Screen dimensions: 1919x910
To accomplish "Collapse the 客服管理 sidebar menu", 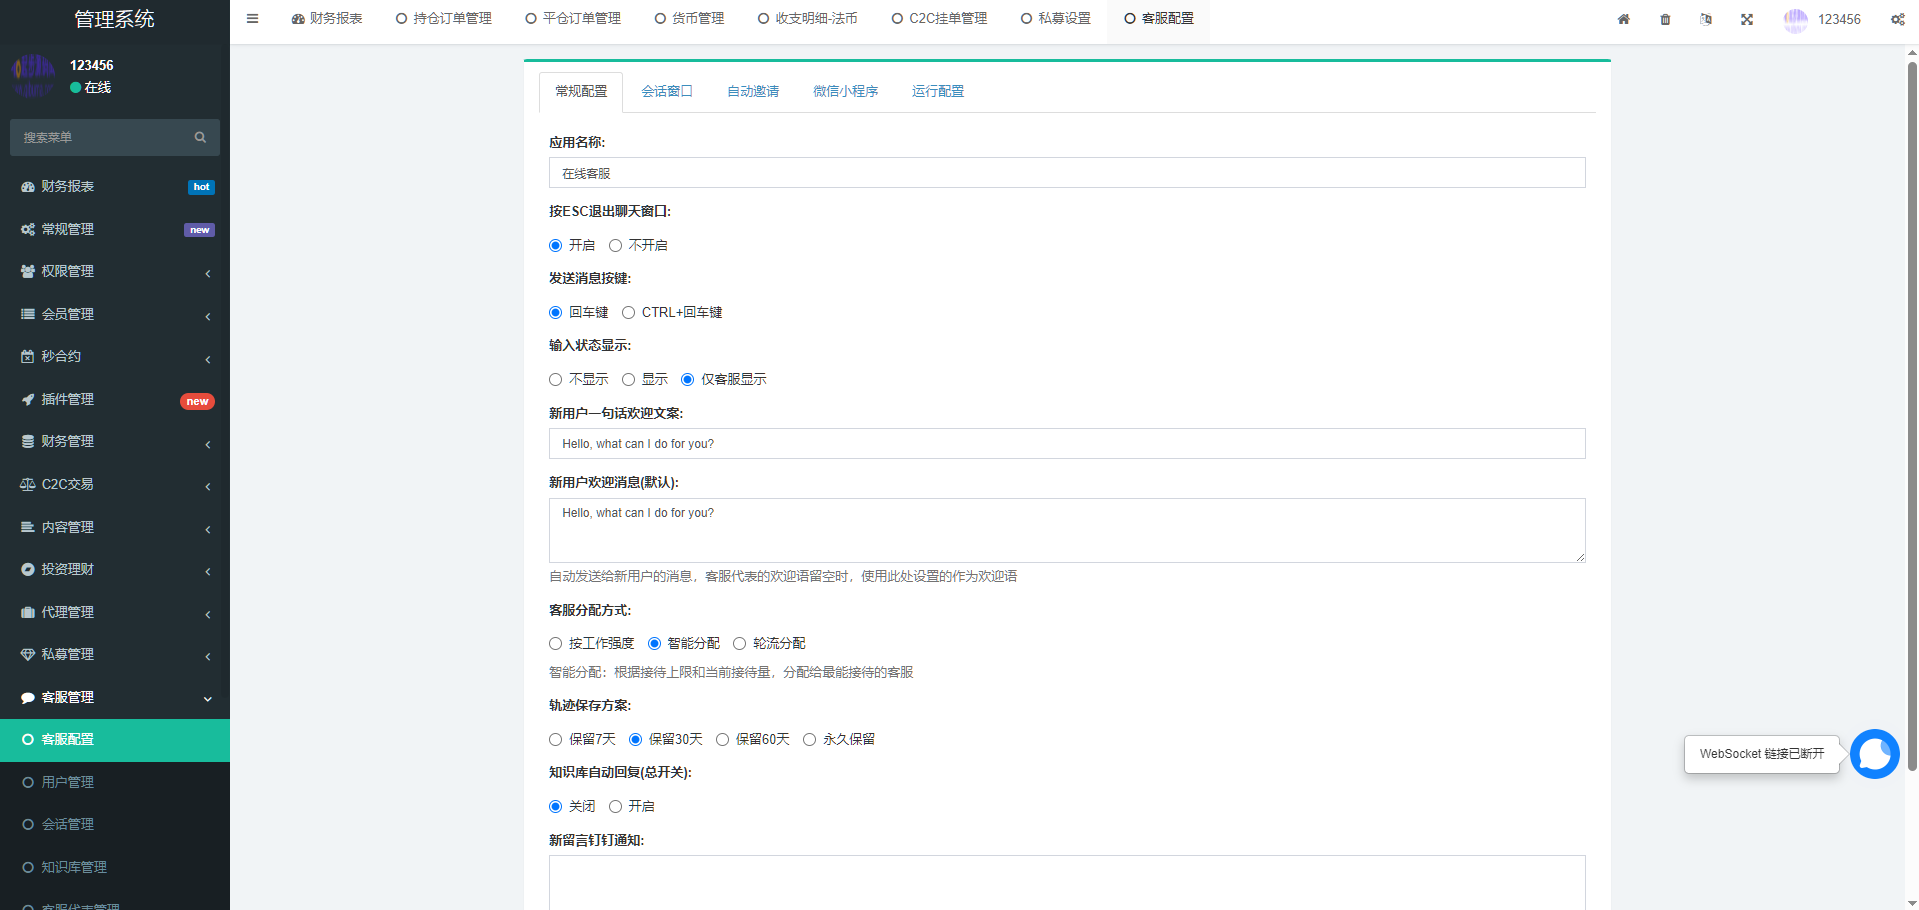I will (115, 697).
